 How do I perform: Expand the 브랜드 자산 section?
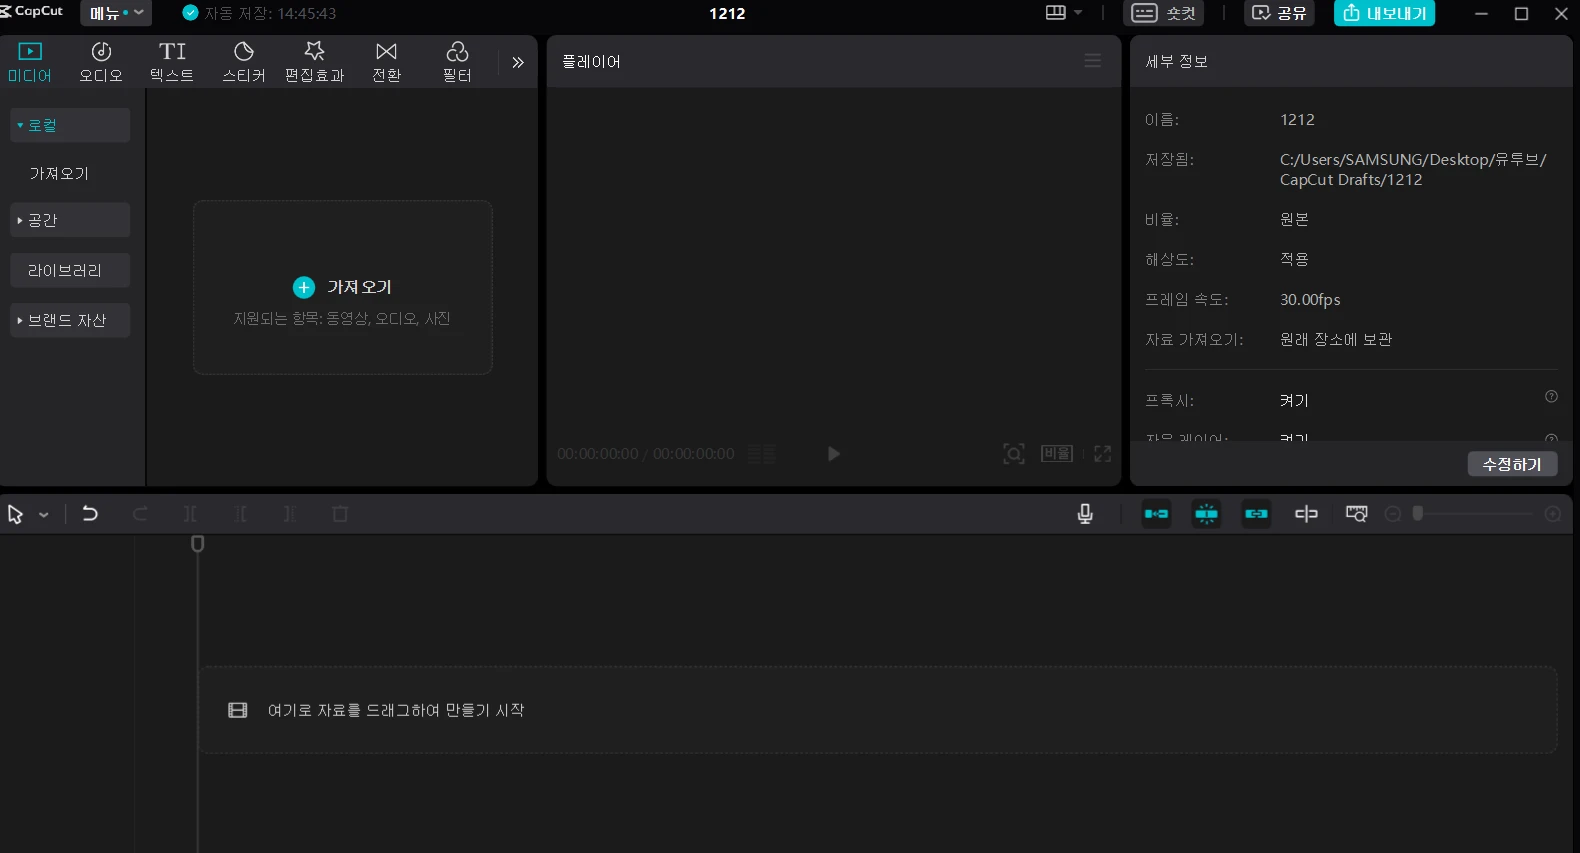click(x=70, y=320)
